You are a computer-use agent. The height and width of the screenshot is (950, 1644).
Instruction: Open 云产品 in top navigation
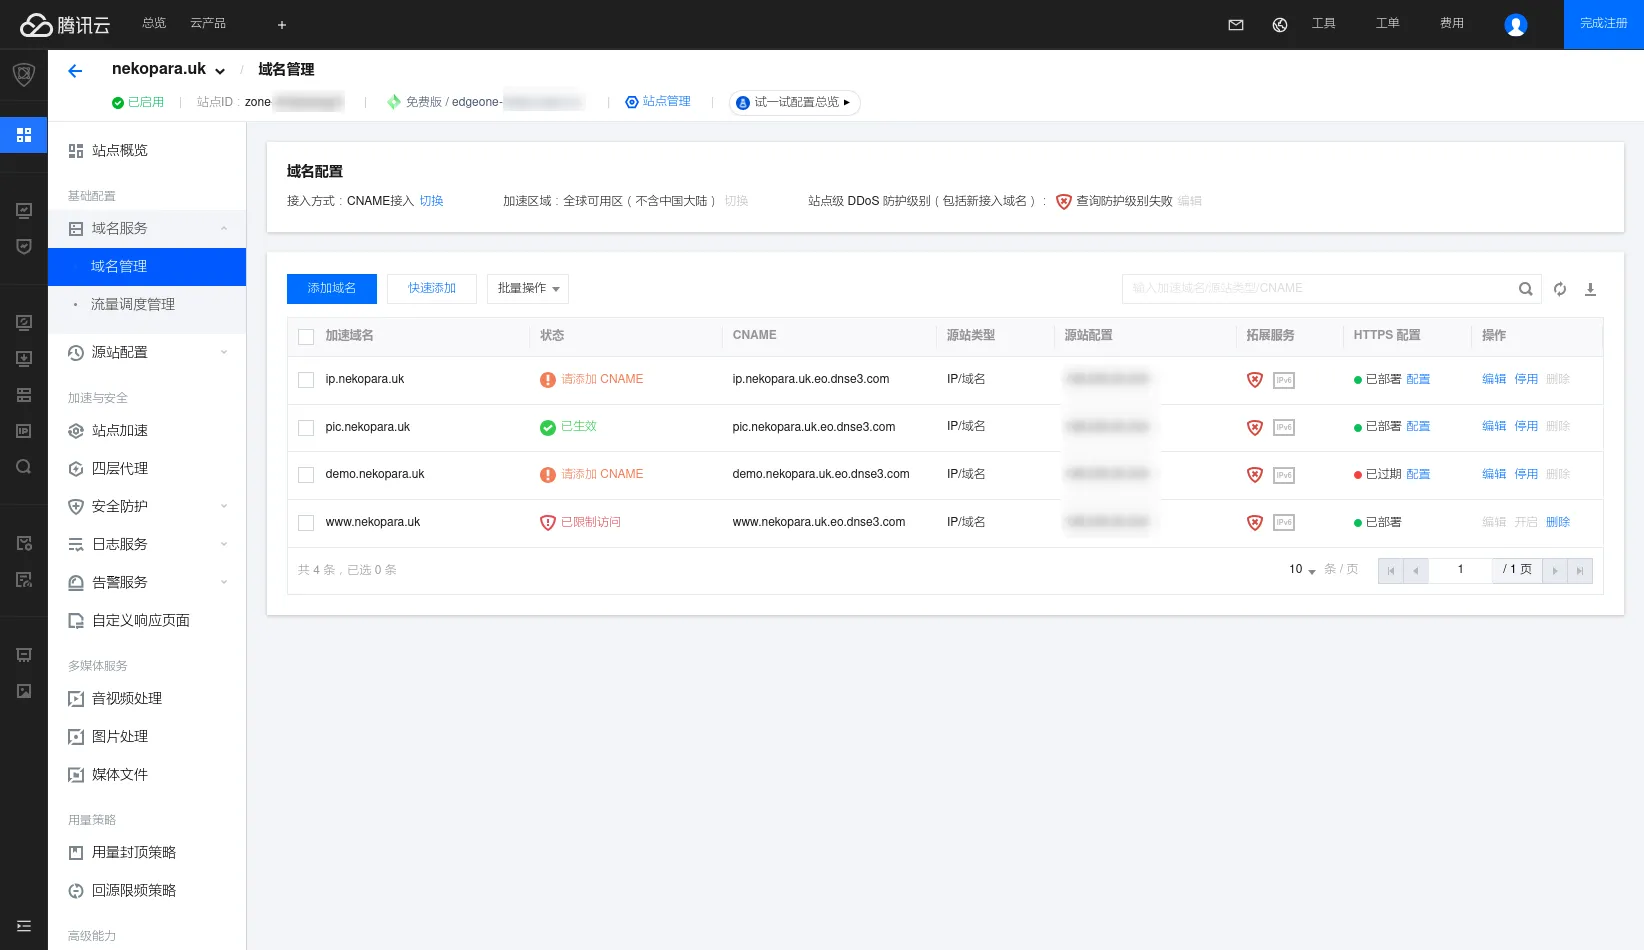208,23
